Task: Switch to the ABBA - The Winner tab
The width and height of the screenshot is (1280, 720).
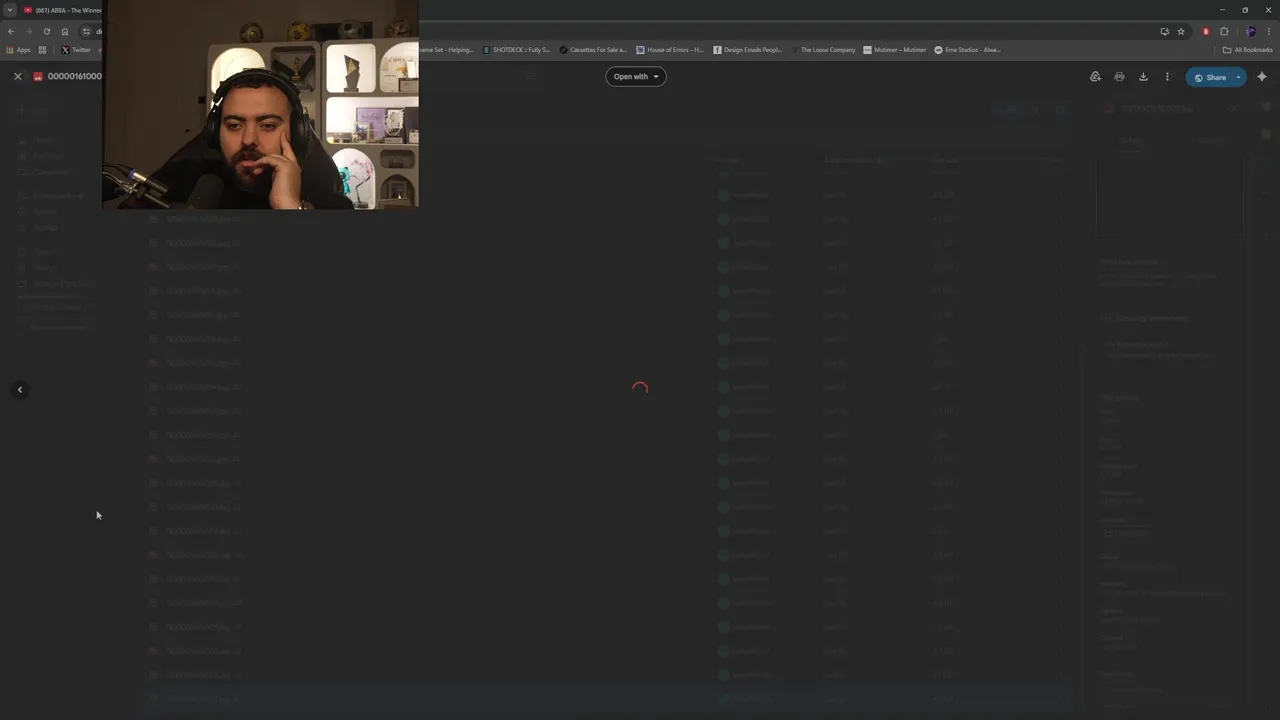Action: point(62,10)
